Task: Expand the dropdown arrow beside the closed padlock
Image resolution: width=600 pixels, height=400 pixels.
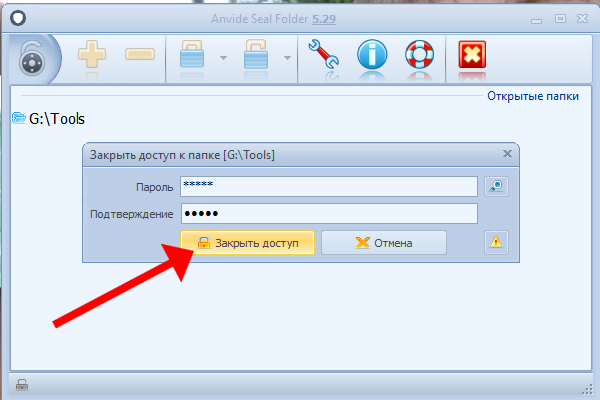Action: pyautogui.click(x=222, y=58)
